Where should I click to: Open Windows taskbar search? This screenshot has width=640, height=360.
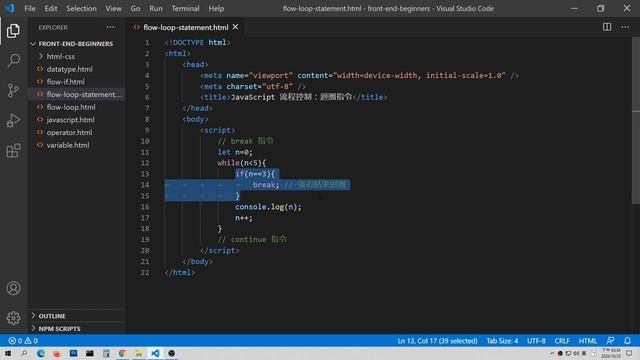(x=24, y=353)
